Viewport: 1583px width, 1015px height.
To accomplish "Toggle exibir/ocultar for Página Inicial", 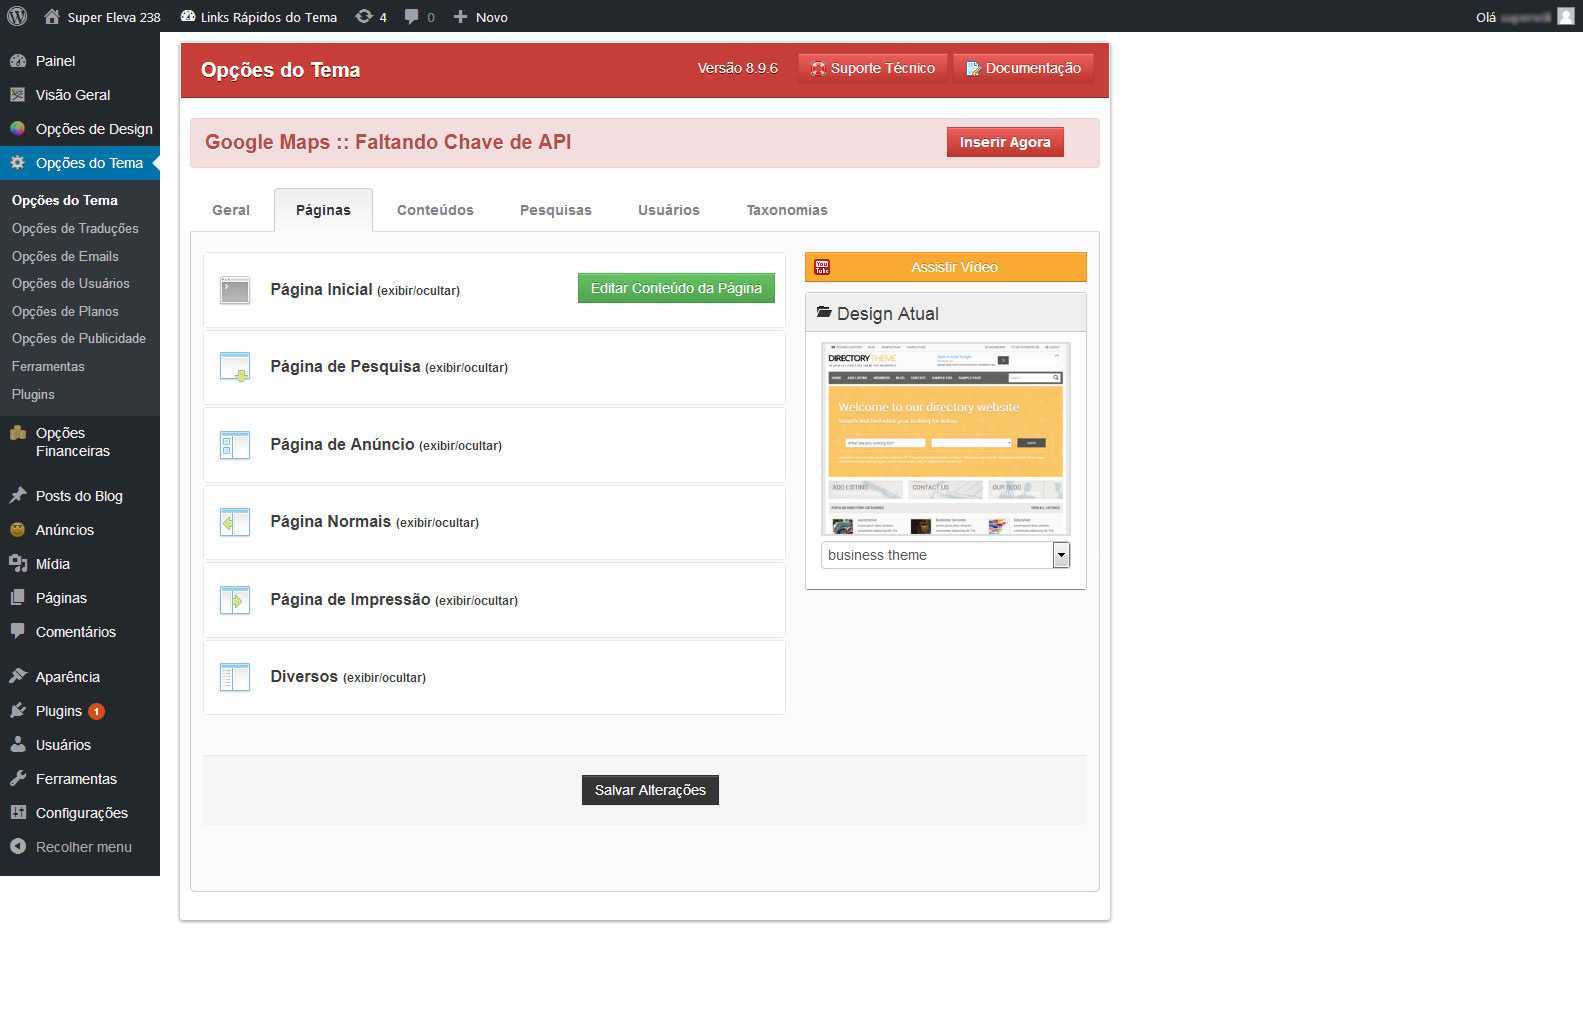I will click(x=418, y=291).
